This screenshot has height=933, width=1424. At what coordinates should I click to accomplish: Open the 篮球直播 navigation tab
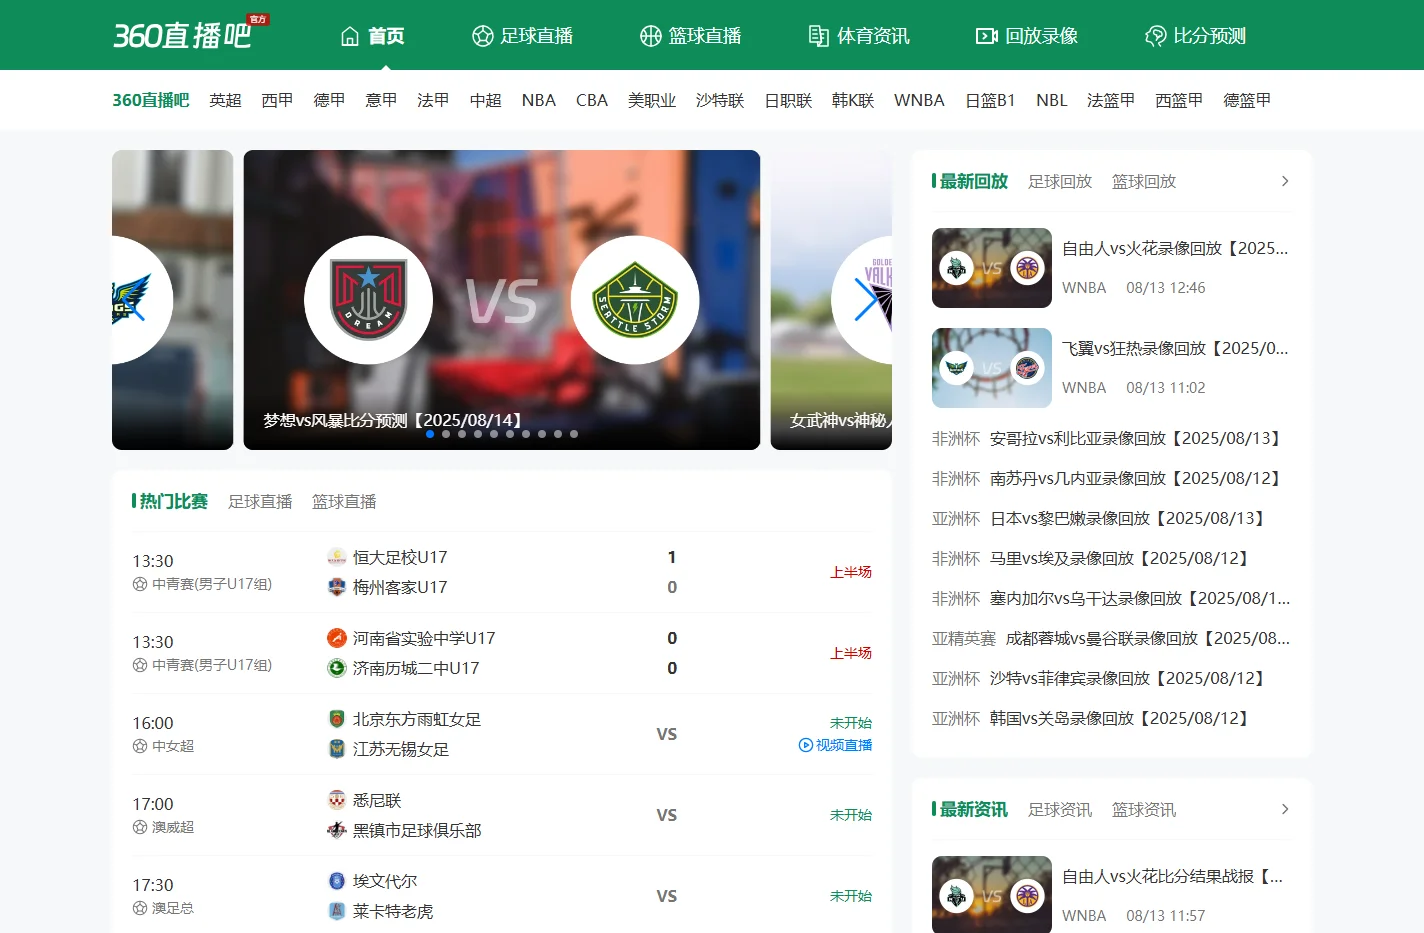690,36
